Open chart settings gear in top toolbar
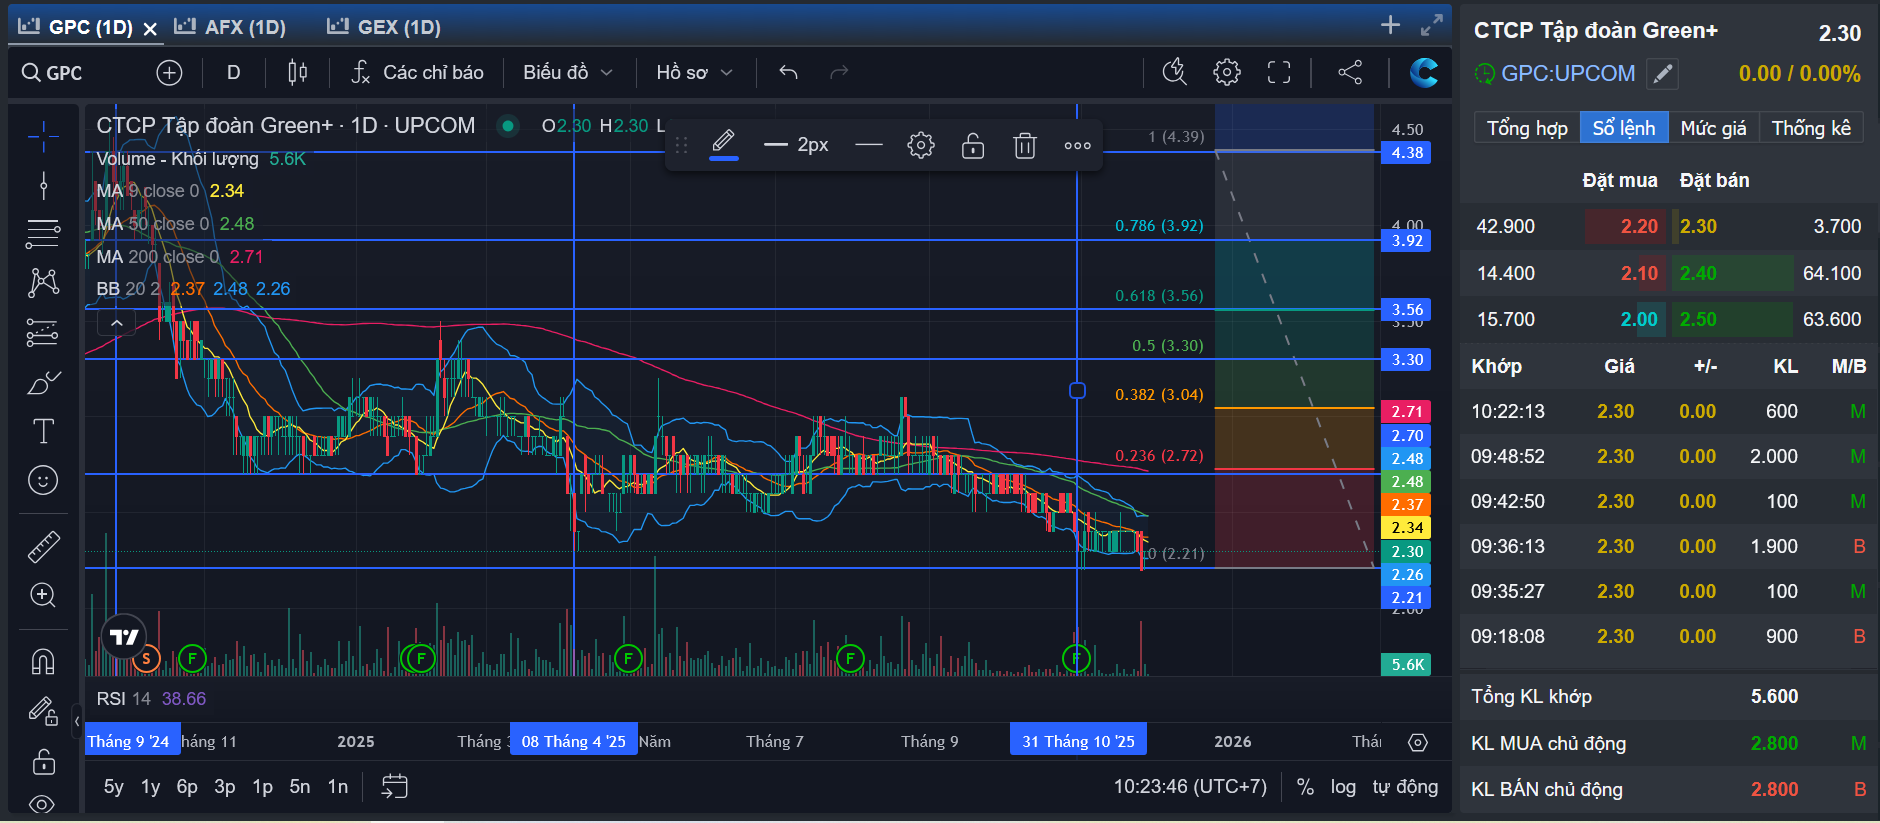The image size is (1880, 823). [1227, 72]
